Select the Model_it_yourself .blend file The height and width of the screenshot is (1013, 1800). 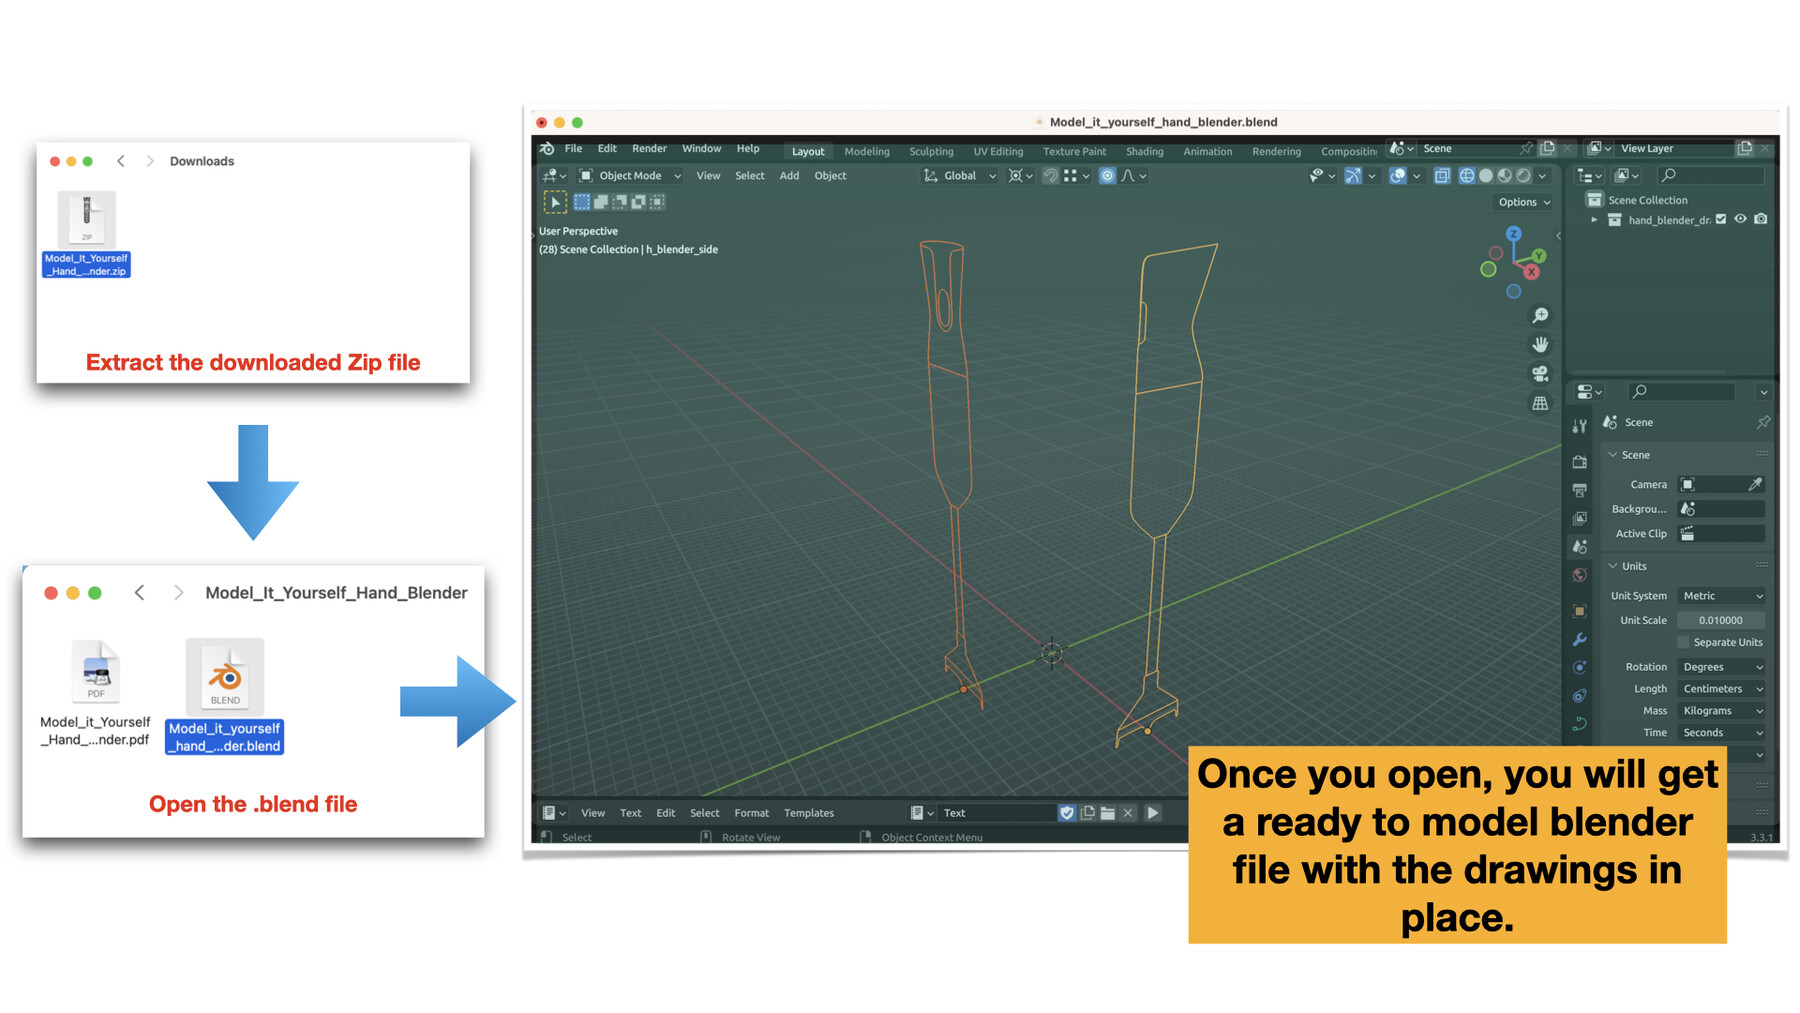click(224, 696)
